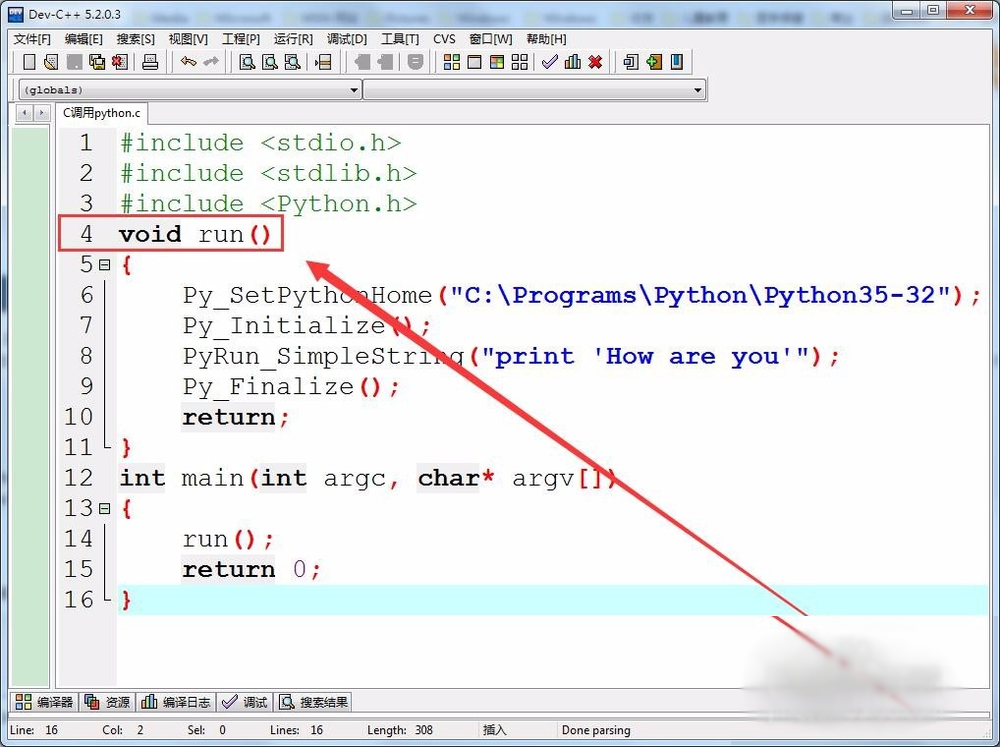1000x747 pixels.
Task: Switch to the 编译器 bottom tab
Action: pos(44,702)
